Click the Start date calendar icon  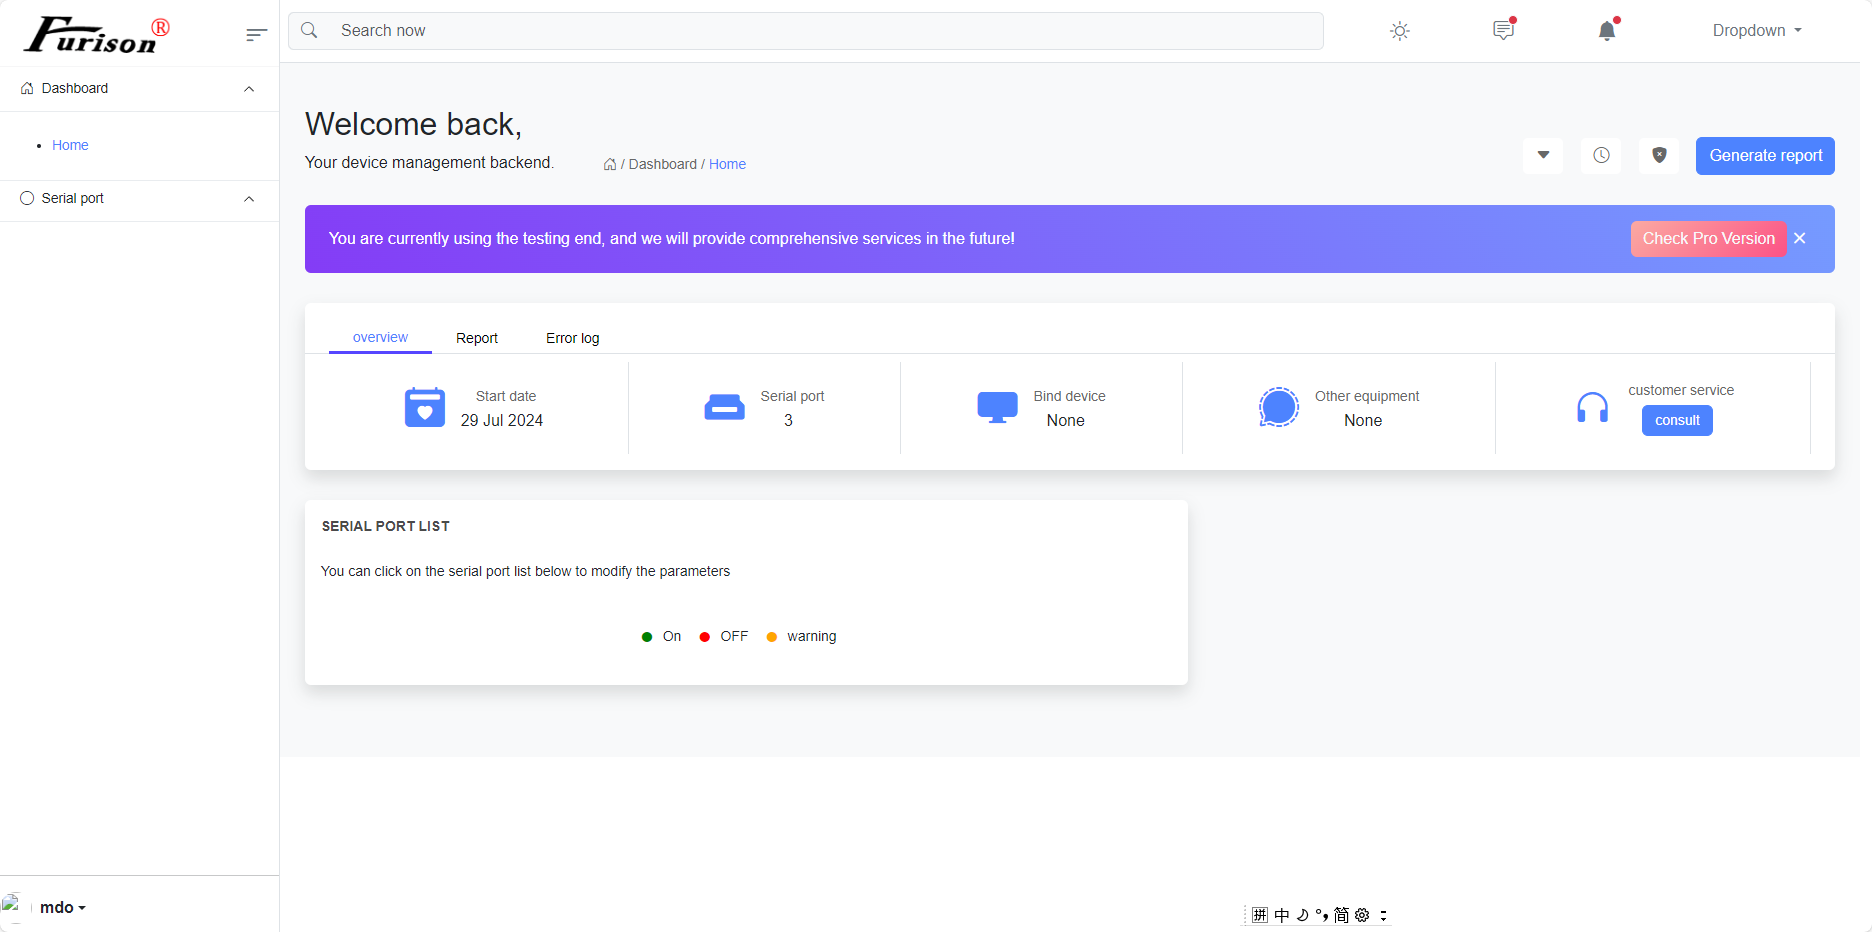click(x=425, y=408)
